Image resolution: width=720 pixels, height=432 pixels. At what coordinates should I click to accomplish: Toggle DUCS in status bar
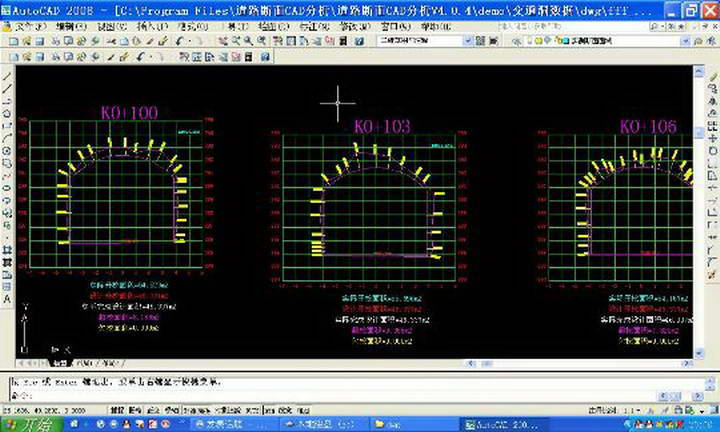(x=252, y=410)
